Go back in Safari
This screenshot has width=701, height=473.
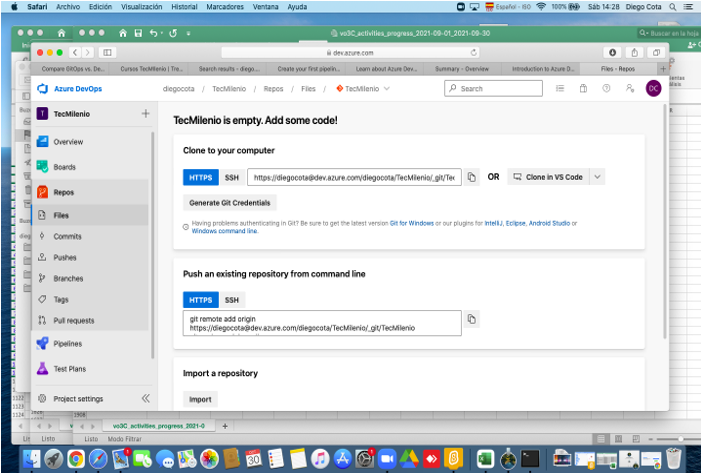(x=75, y=53)
